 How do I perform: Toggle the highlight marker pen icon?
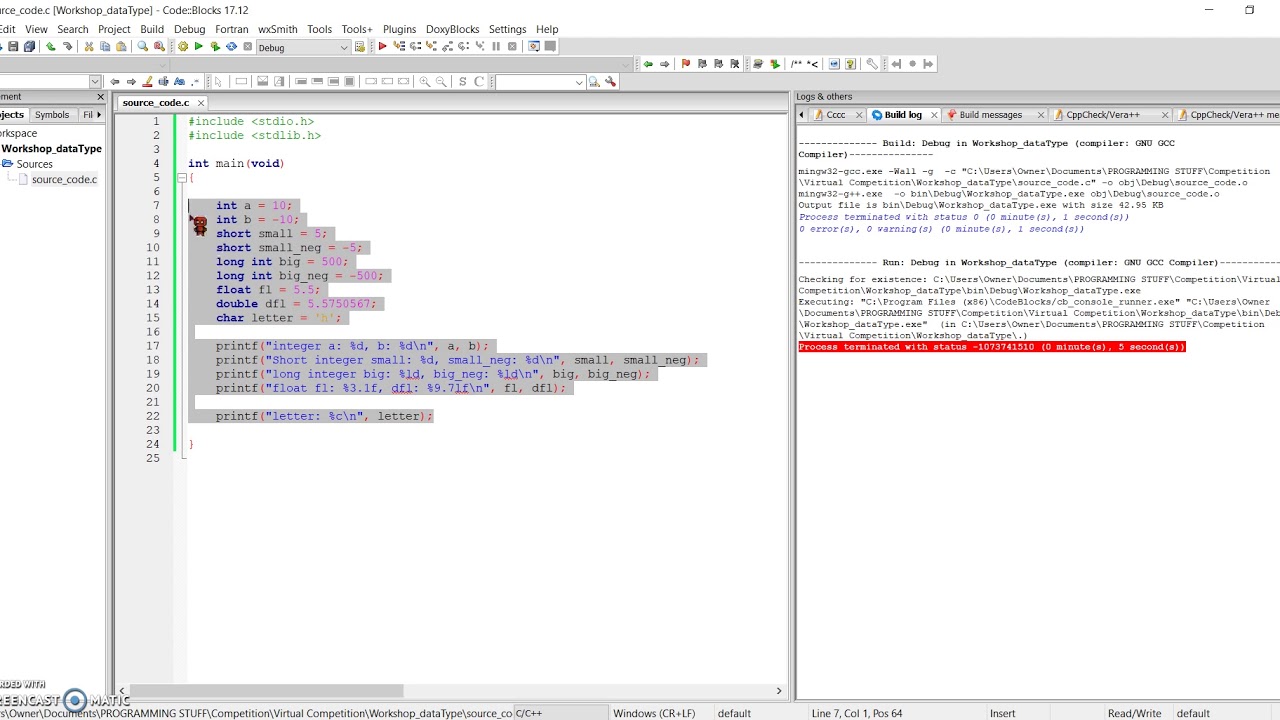pyautogui.click(x=147, y=82)
